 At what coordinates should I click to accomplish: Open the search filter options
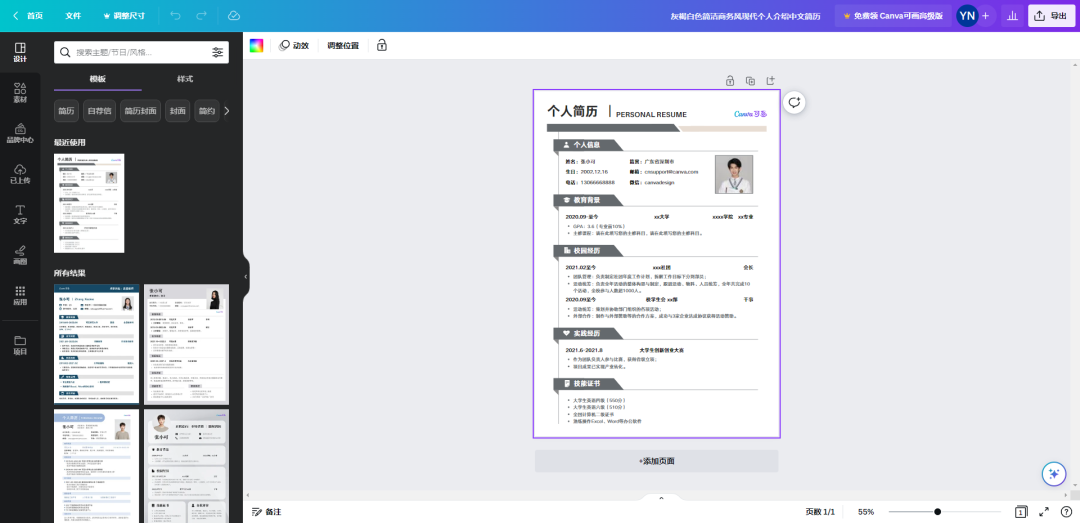click(x=218, y=52)
